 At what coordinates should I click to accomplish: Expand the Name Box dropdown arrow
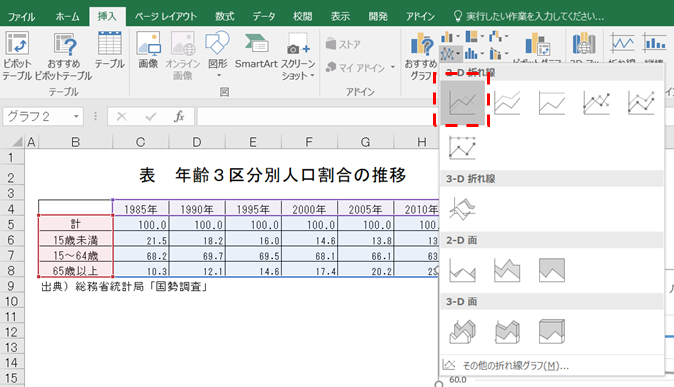click(76, 117)
